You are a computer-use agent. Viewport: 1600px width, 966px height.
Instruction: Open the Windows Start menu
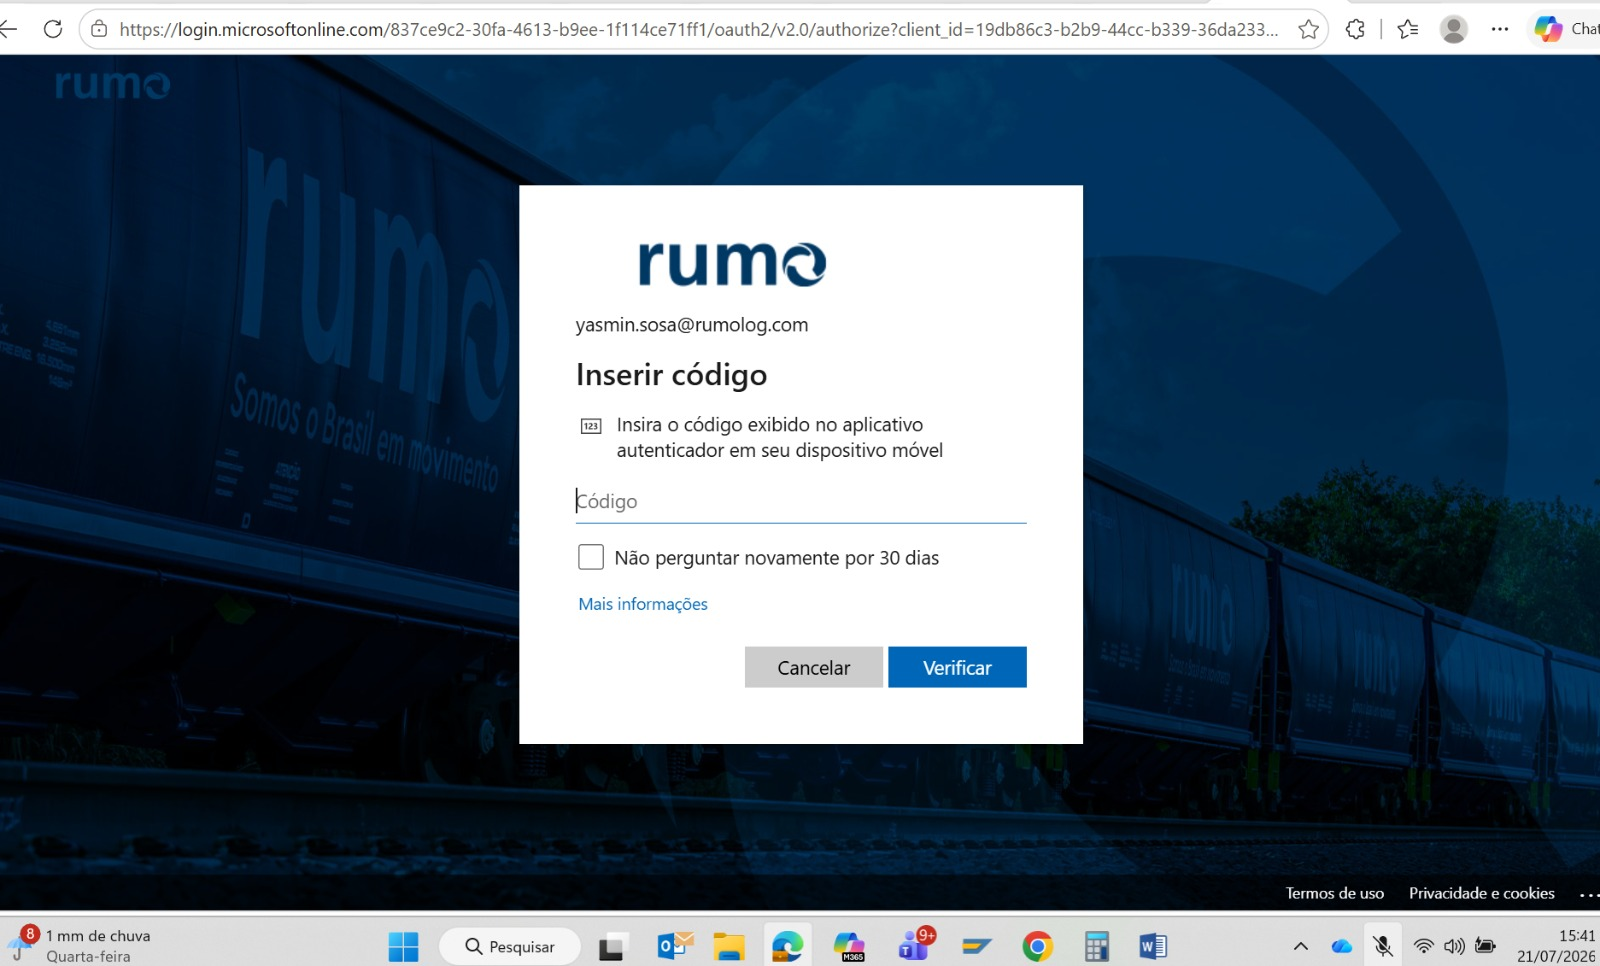click(403, 946)
